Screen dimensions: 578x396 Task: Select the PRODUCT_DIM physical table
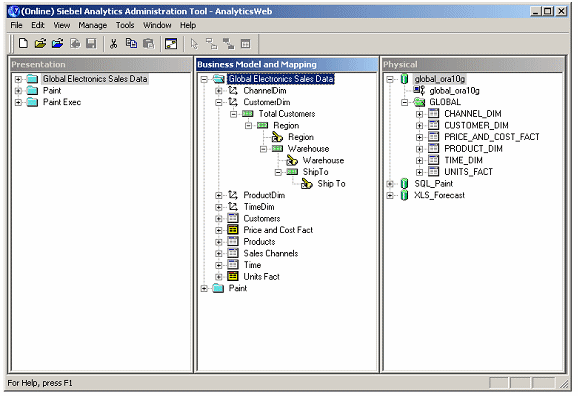473,149
